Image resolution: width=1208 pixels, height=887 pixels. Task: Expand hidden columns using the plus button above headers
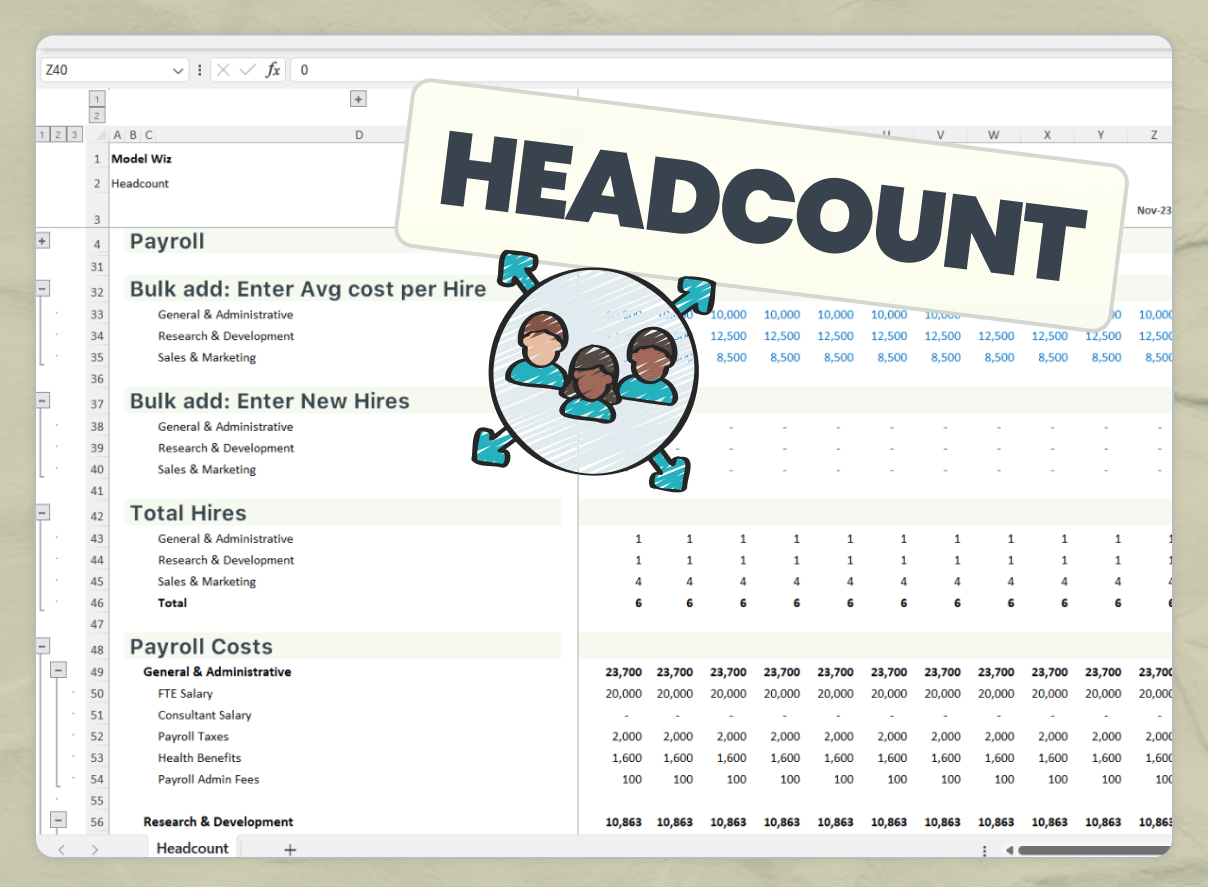point(357,99)
